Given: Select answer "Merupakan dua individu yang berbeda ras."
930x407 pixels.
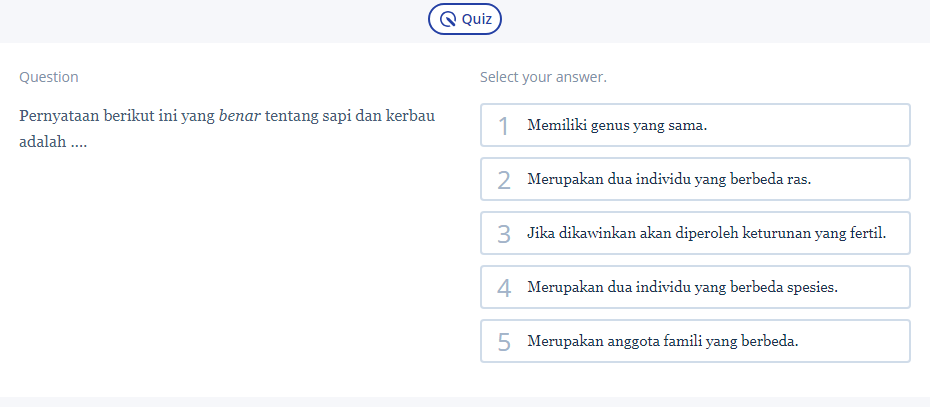Looking at the screenshot, I should (695, 179).
